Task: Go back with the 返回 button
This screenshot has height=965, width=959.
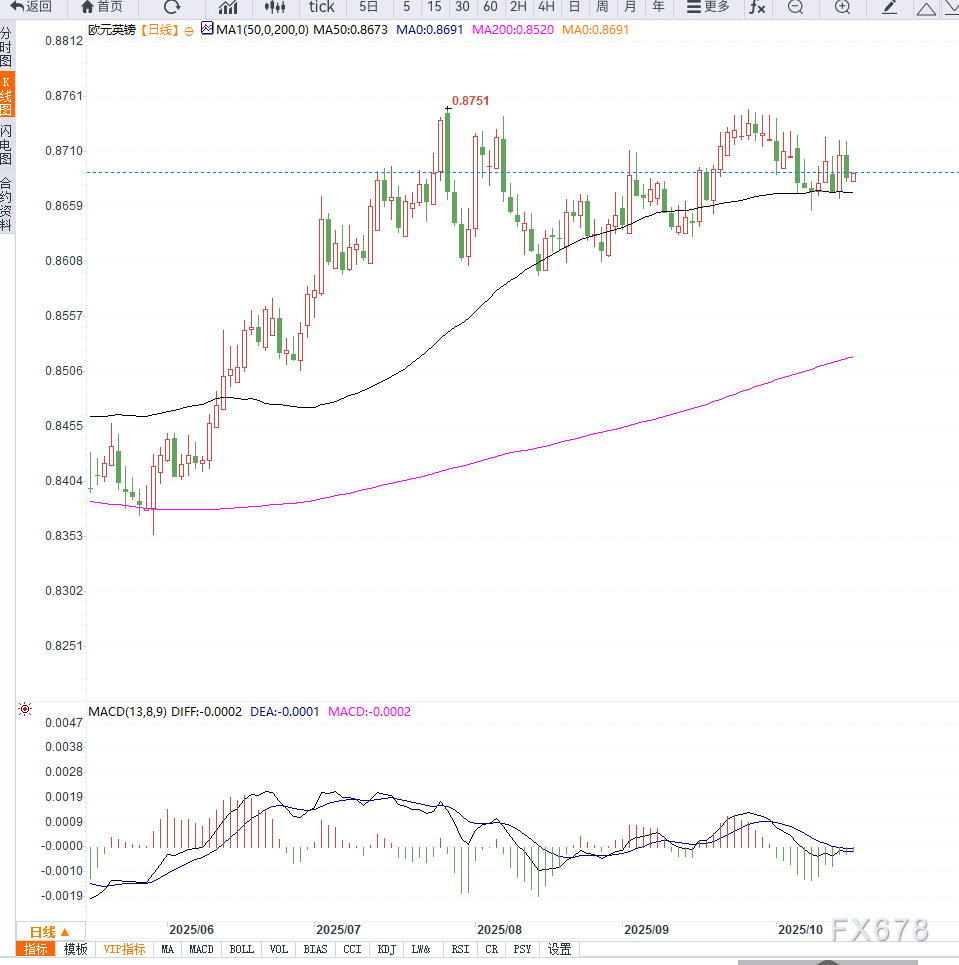Action: [31, 7]
